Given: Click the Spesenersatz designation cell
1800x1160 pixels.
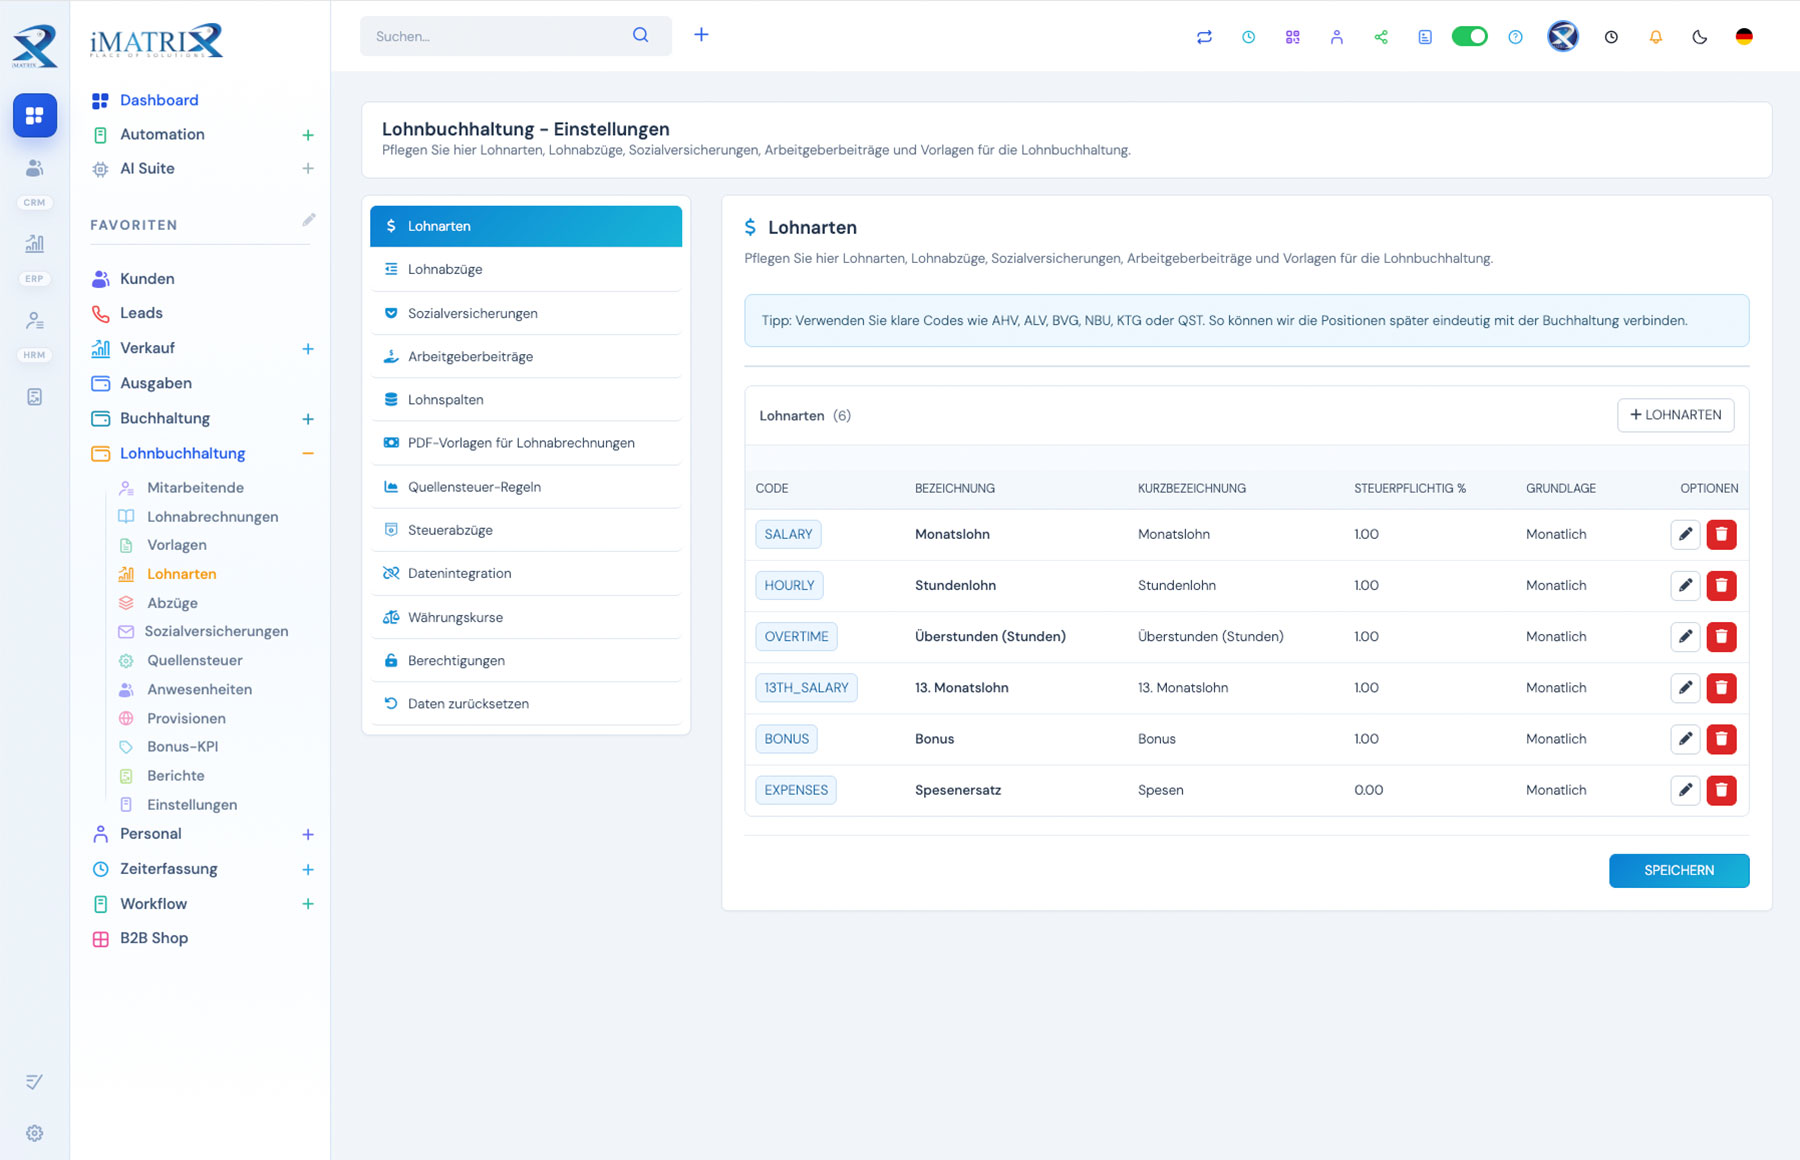Looking at the screenshot, I should point(958,790).
